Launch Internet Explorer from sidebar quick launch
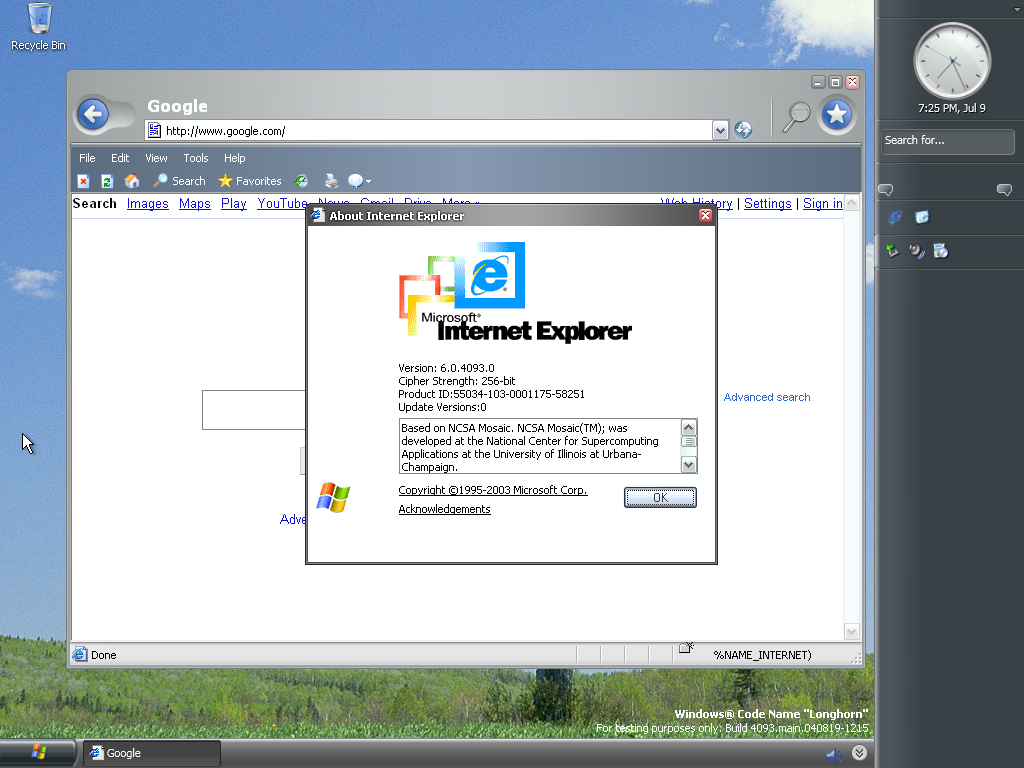This screenshot has height=768, width=1024. [x=895, y=217]
